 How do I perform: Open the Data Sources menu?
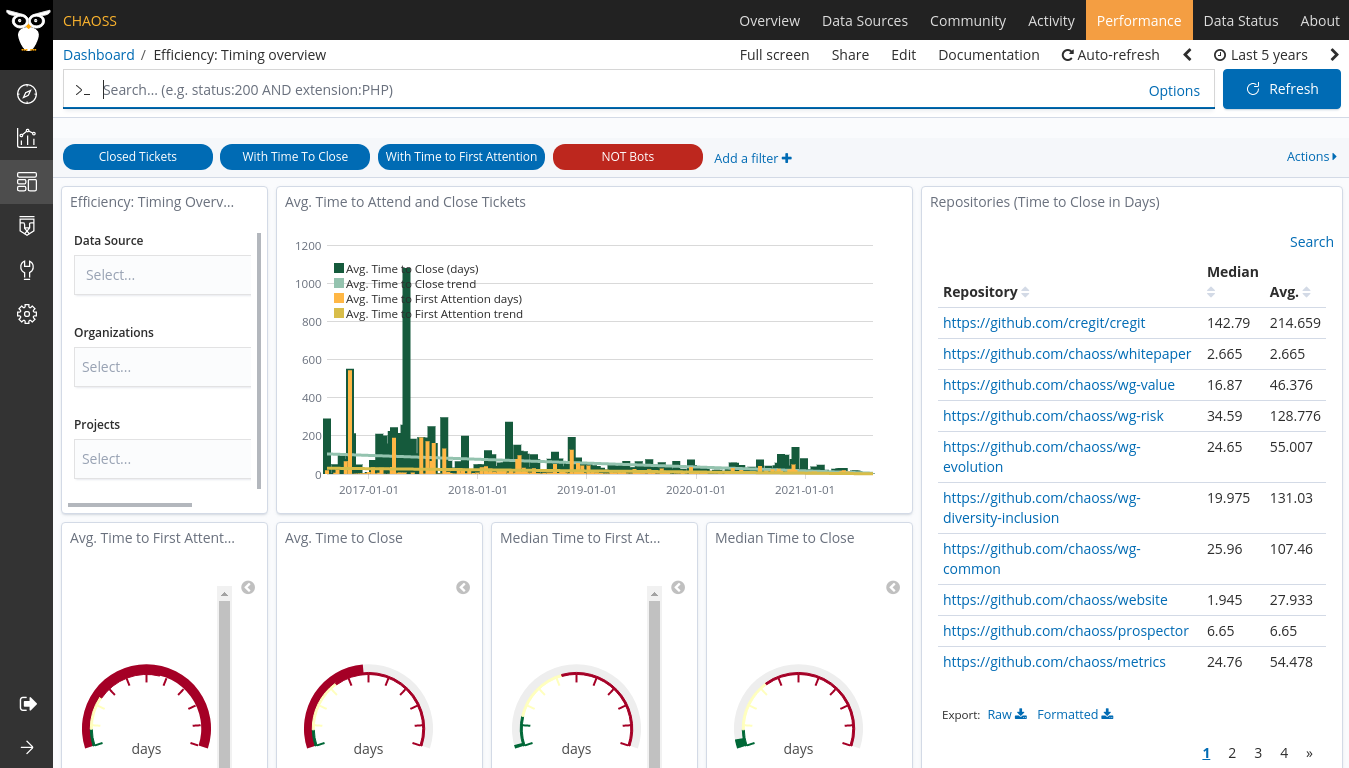pyautogui.click(x=865, y=20)
